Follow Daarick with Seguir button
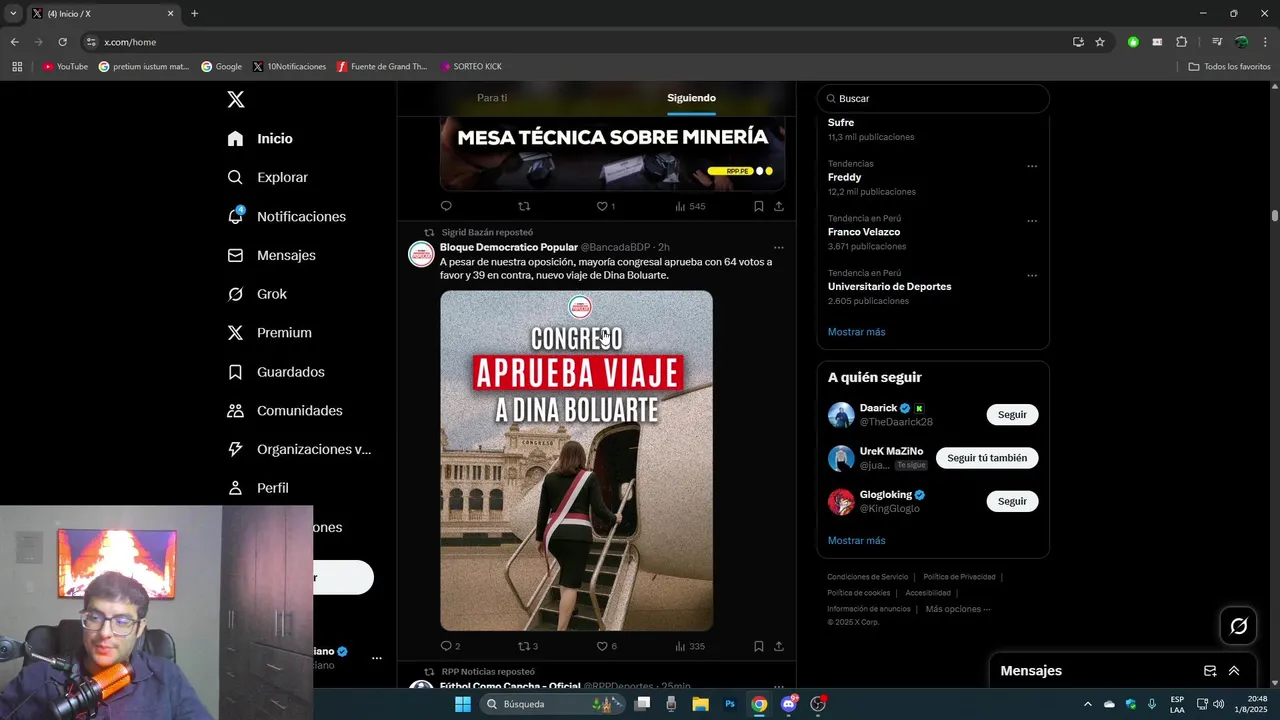The image size is (1280, 720). coord(1012,415)
